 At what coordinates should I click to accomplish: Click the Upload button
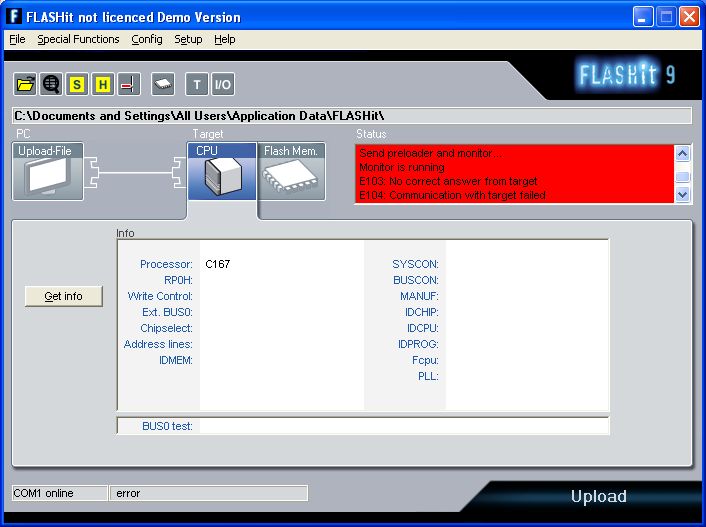tap(598, 496)
